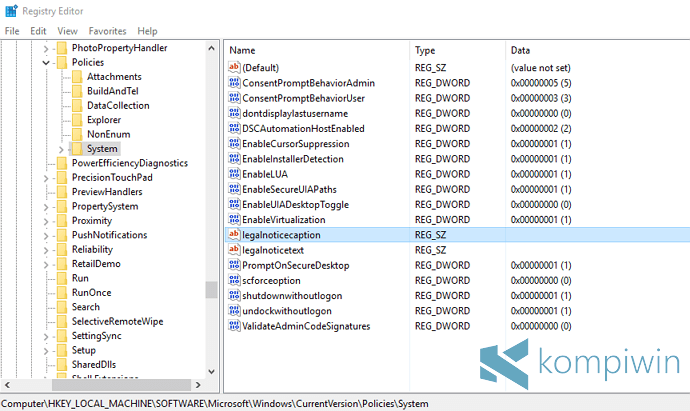
Task: Select the PreviewHandlers key label
Action: 107,192
